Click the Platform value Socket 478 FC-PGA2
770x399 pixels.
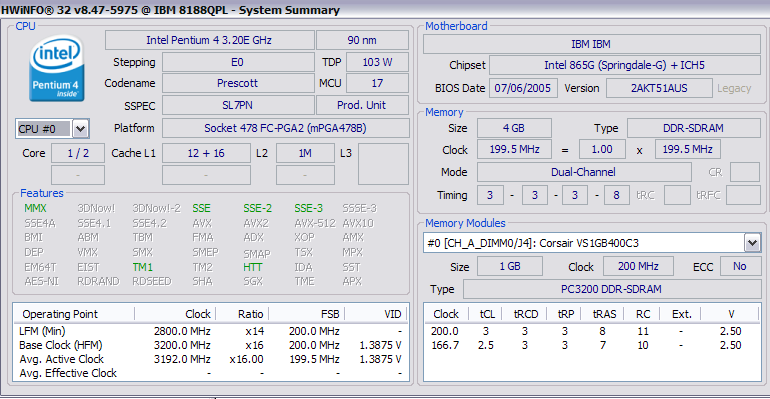pos(285,128)
